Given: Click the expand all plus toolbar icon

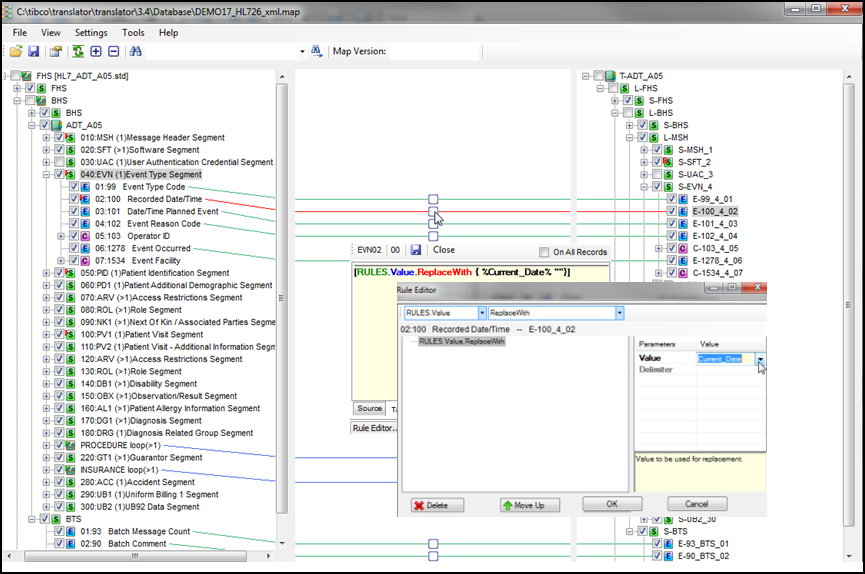Looking at the screenshot, I should tap(96, 51).
